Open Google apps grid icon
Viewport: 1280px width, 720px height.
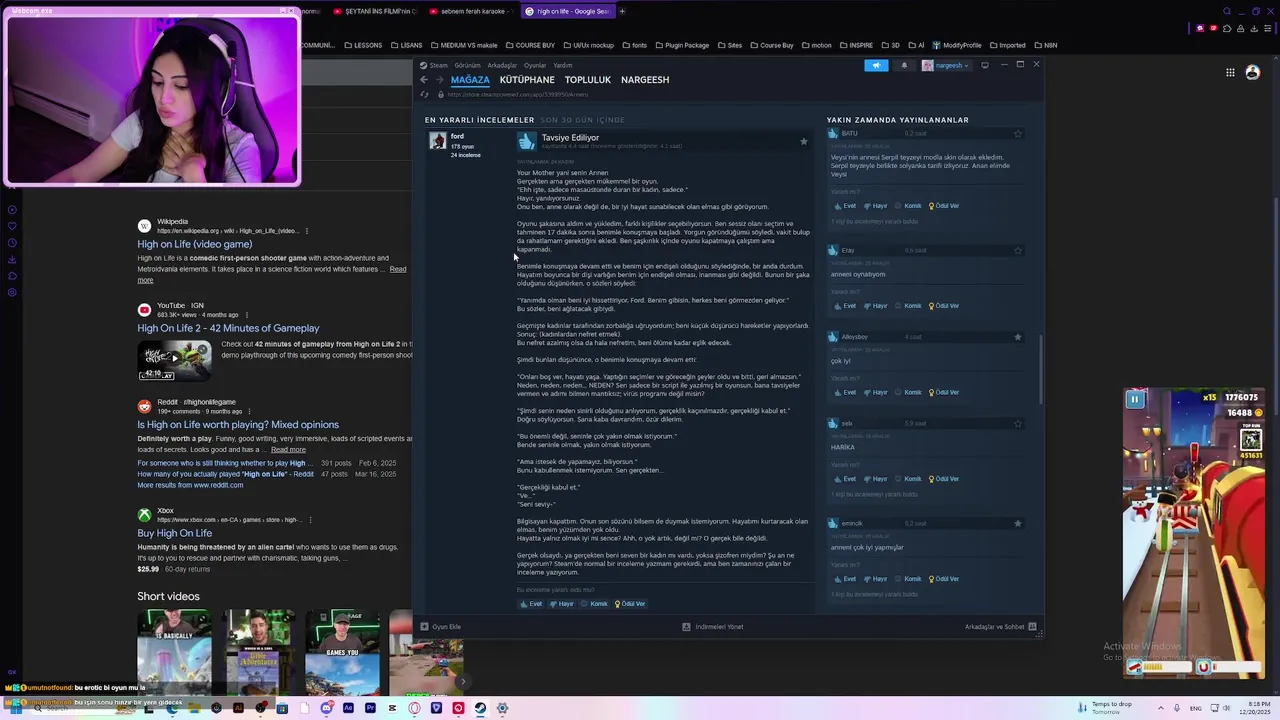pos(1230,72)
